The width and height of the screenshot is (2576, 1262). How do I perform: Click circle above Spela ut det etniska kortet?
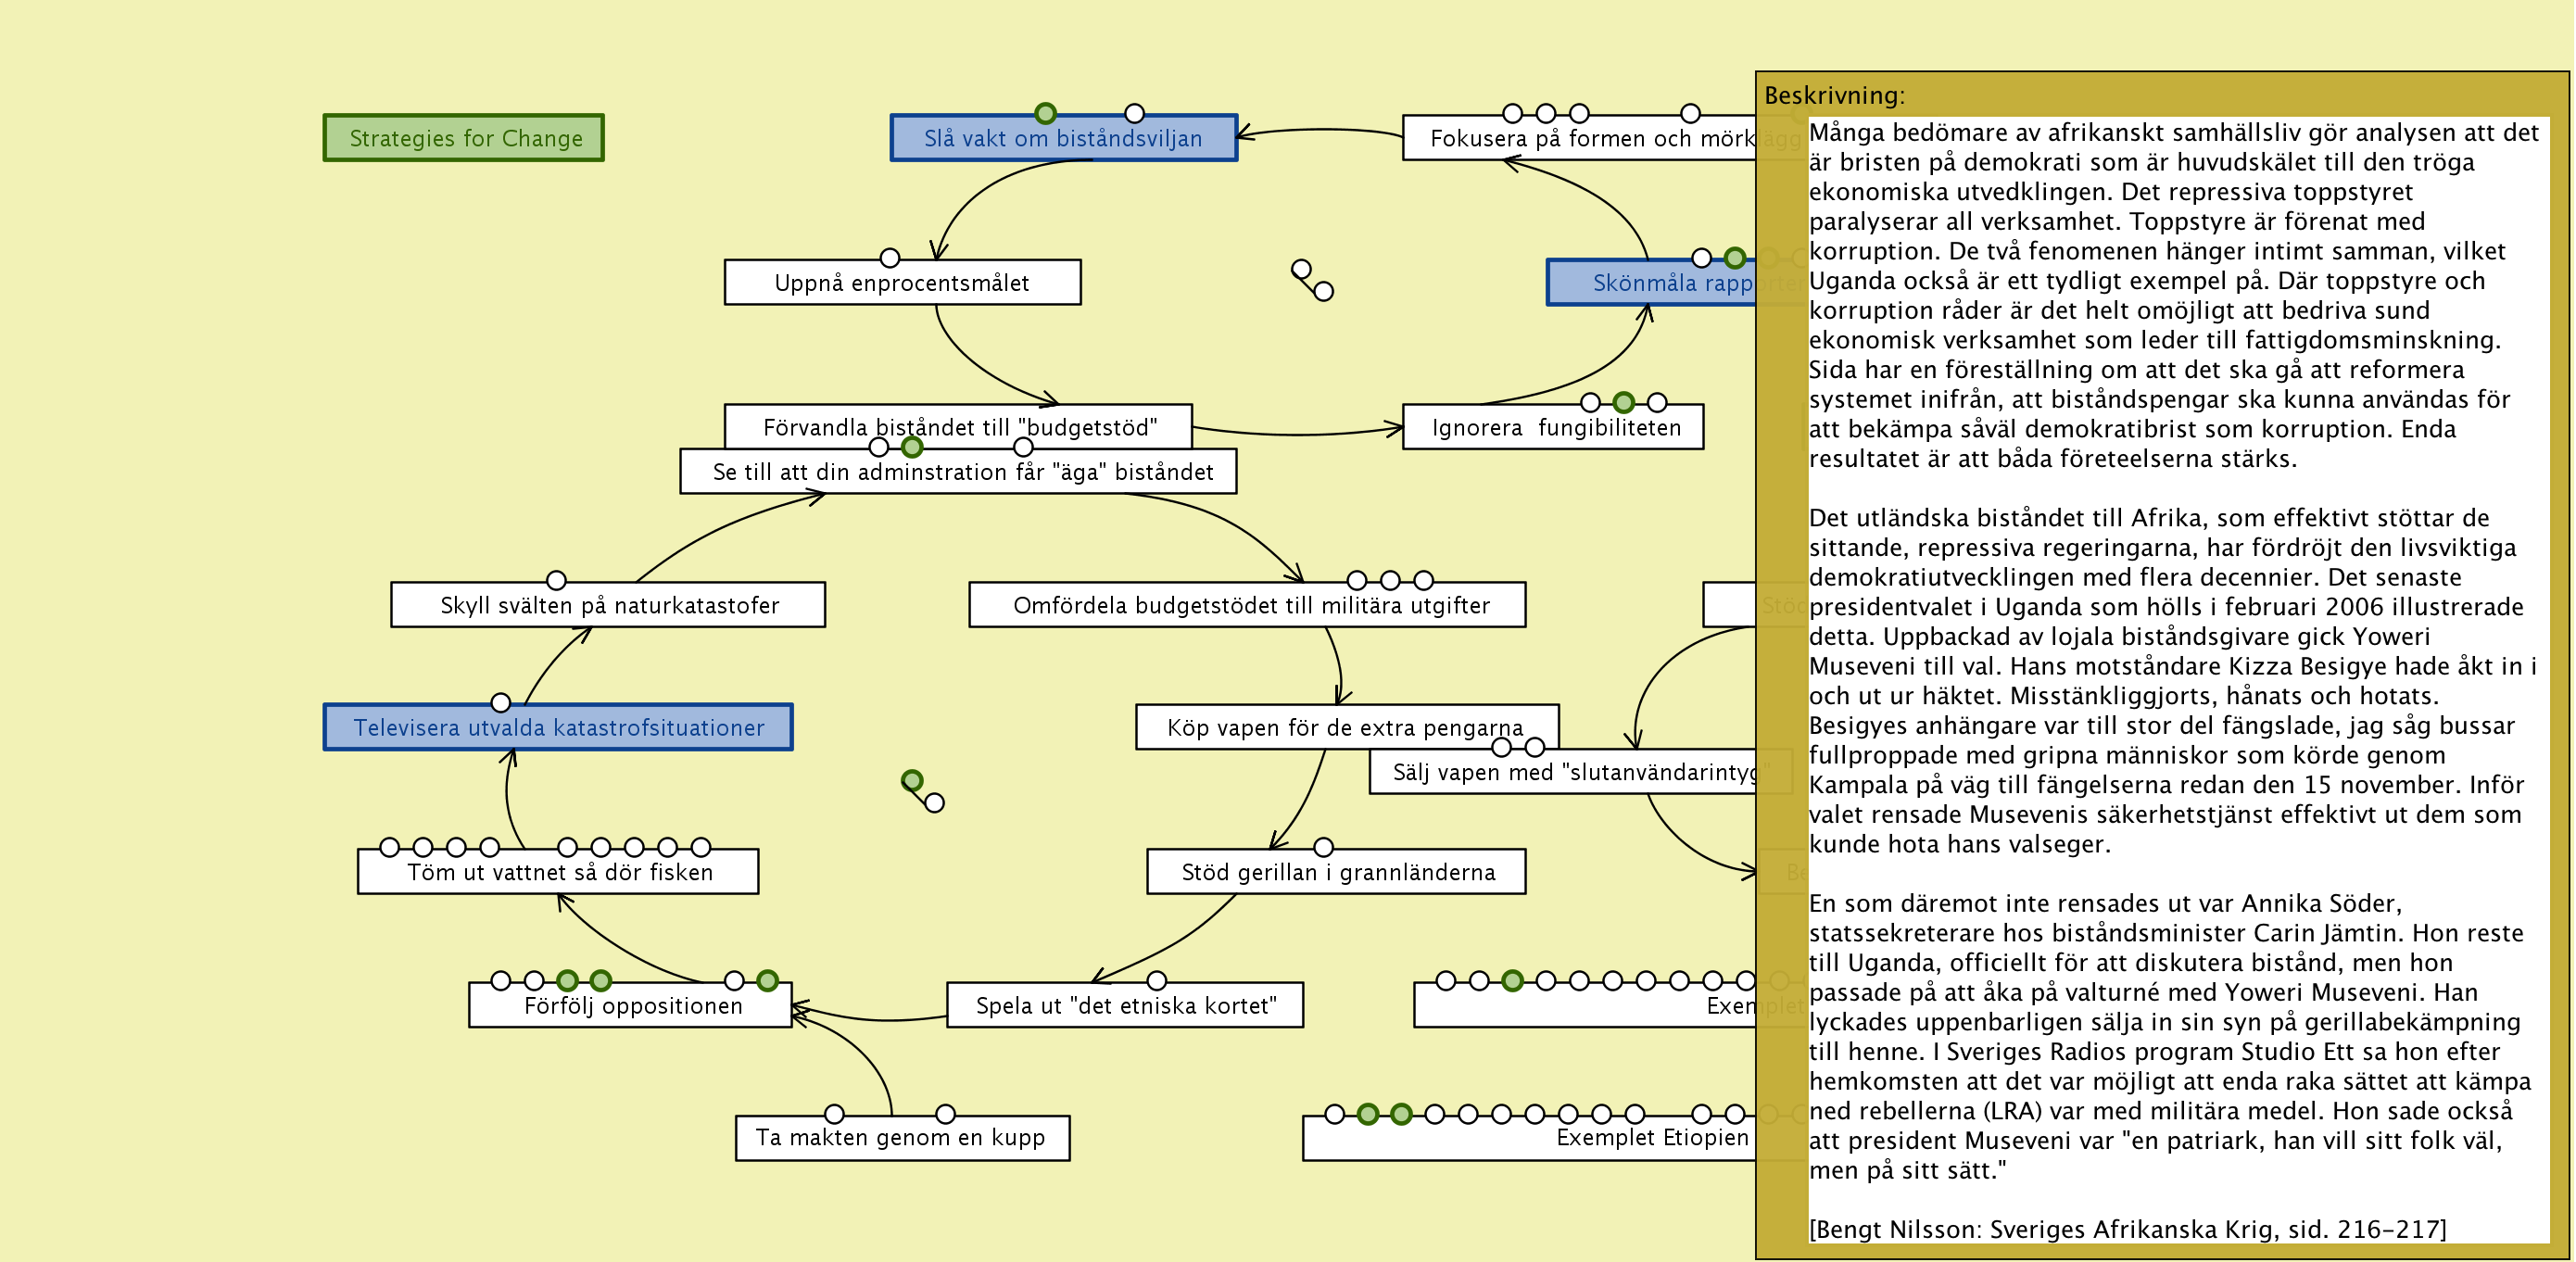[1156, 980]
